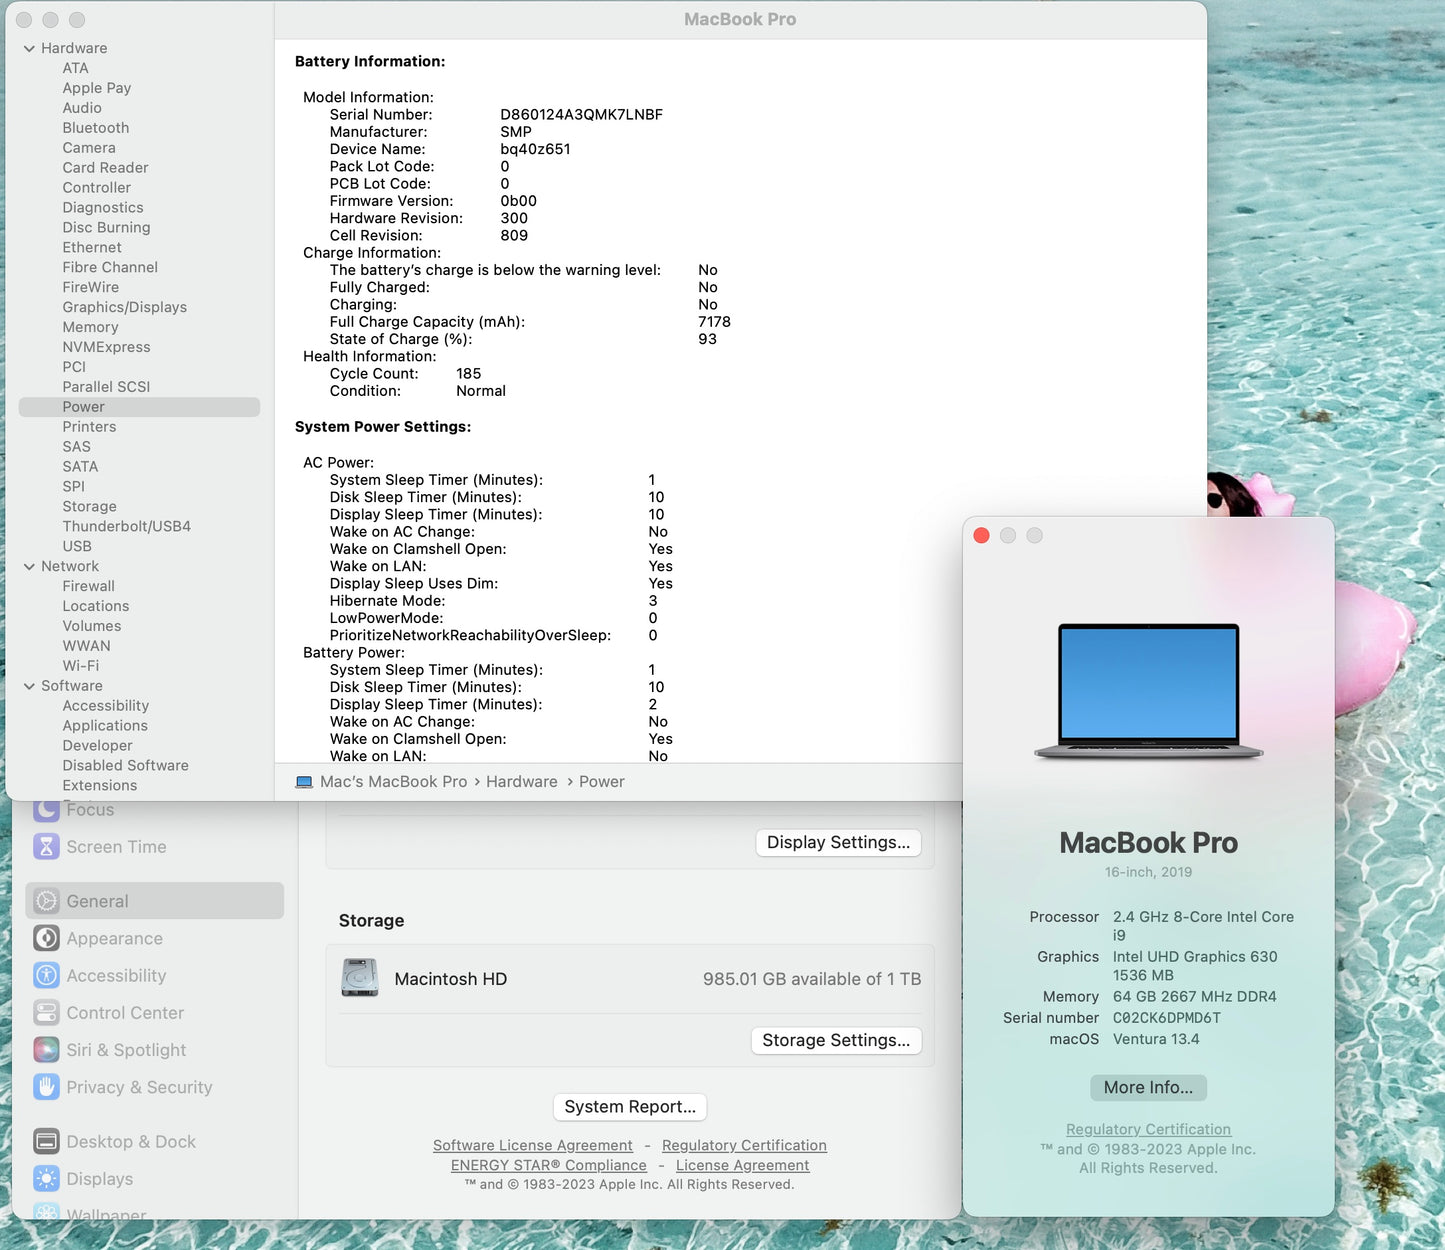This screenshot has height=1250, width=1445.
Task: Select the Accessibility icon in System Settings
Action: (46, 975)
